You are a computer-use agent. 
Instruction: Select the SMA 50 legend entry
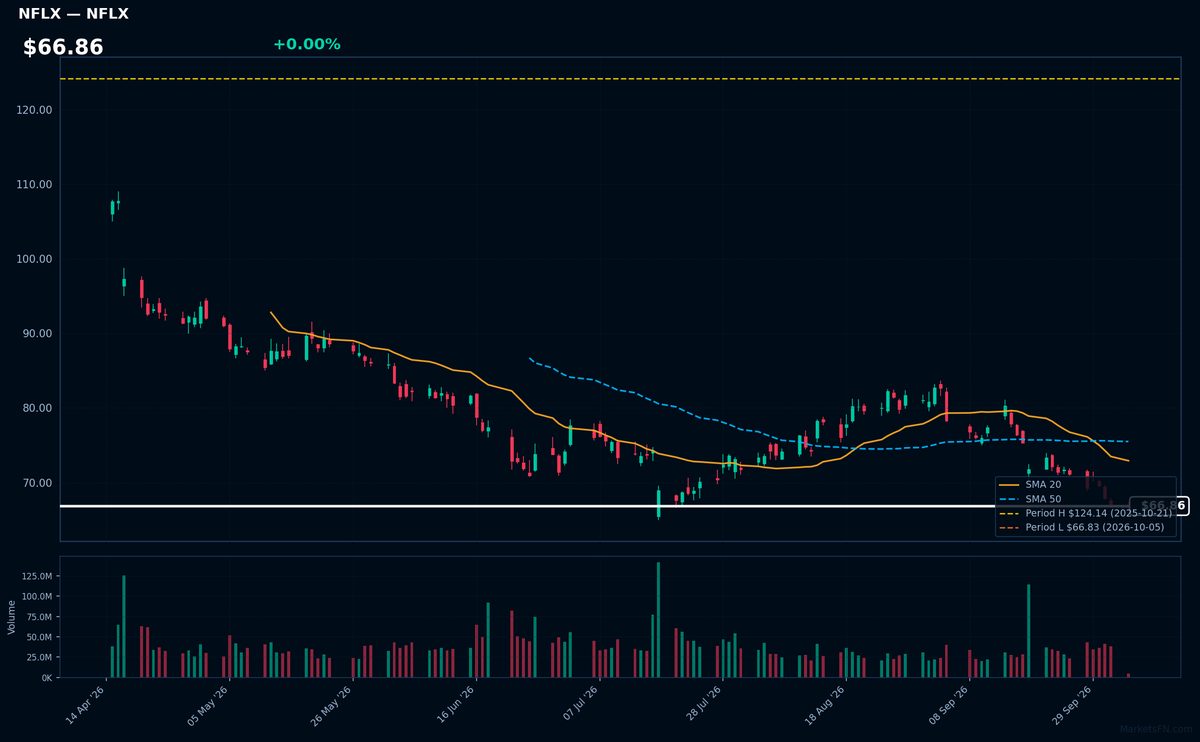click(1029, 498)
